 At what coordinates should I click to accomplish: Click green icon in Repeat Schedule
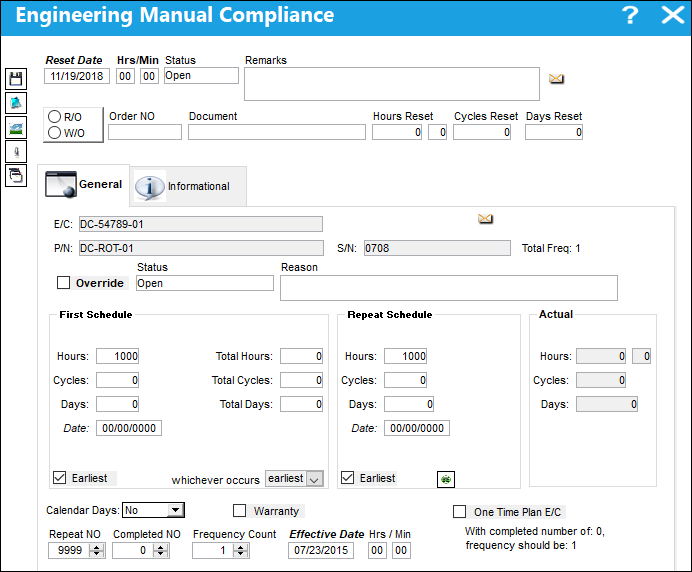click(446, 479)
